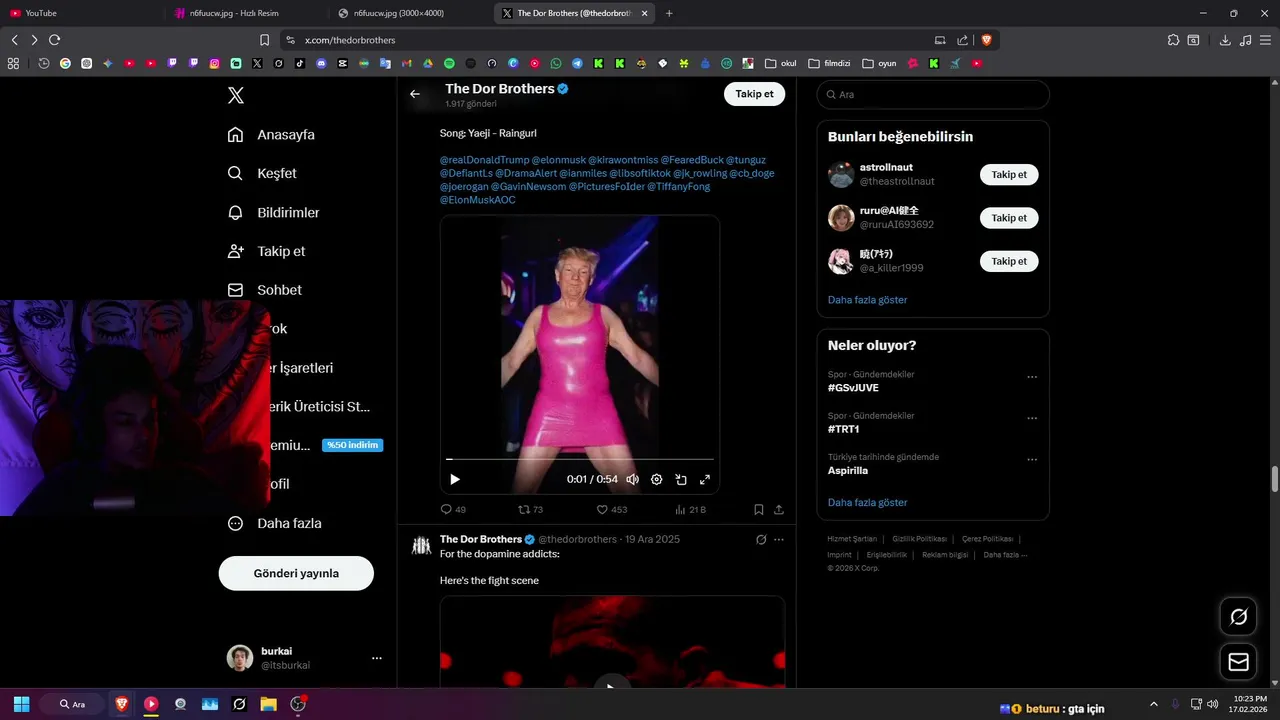Reply to post with 49 comments
Image resolution: width=1280 pixels, height=720 pixels.
point(453,509)
